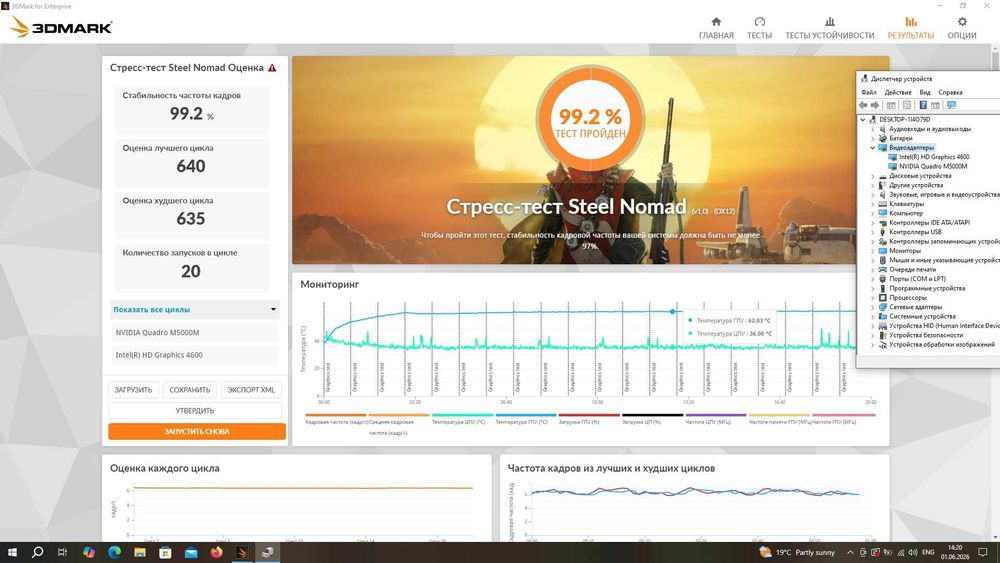Expand the Процессоры node
This screenshot has height=563, width=1000.
click(x=872, y=298)
